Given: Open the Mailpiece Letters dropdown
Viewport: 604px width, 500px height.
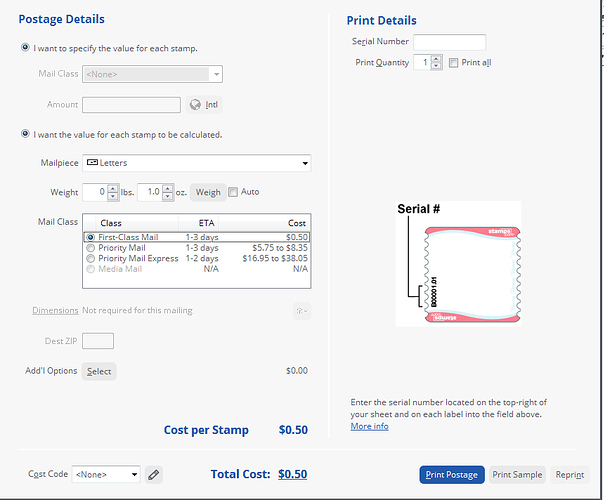Looking at the screenshot, I should 196,163.
